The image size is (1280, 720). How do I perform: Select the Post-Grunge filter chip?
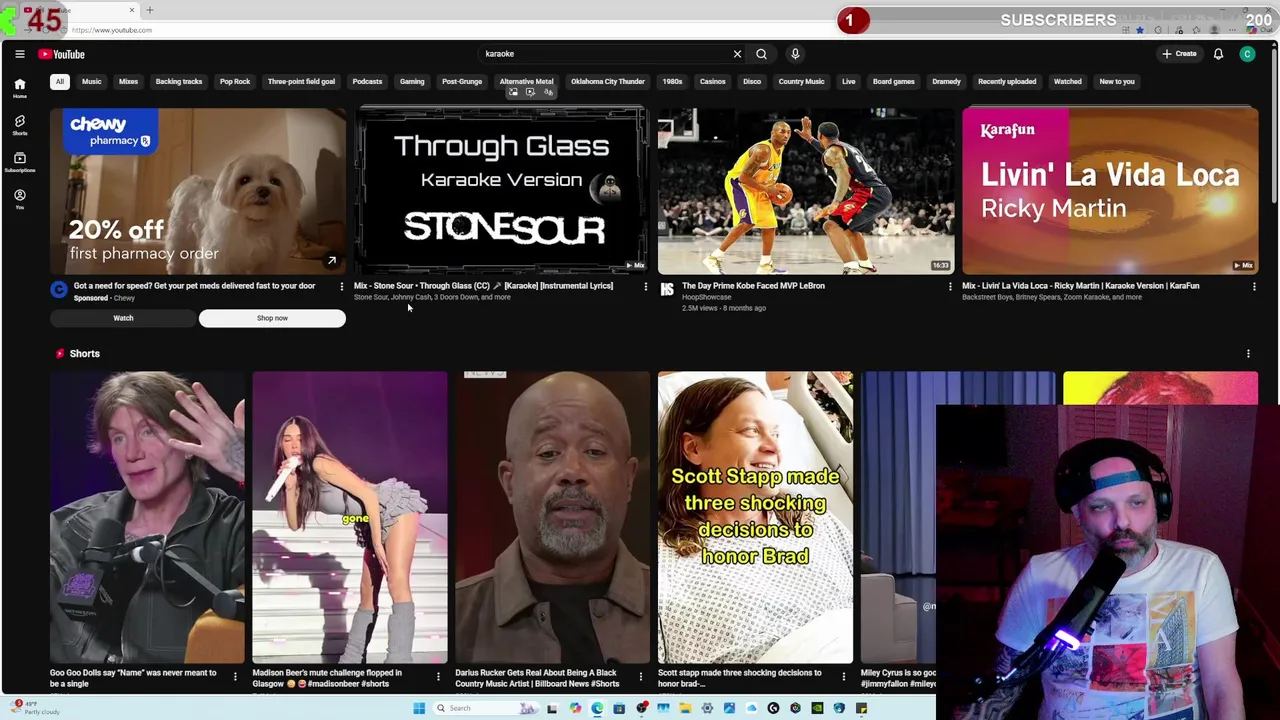462,82
